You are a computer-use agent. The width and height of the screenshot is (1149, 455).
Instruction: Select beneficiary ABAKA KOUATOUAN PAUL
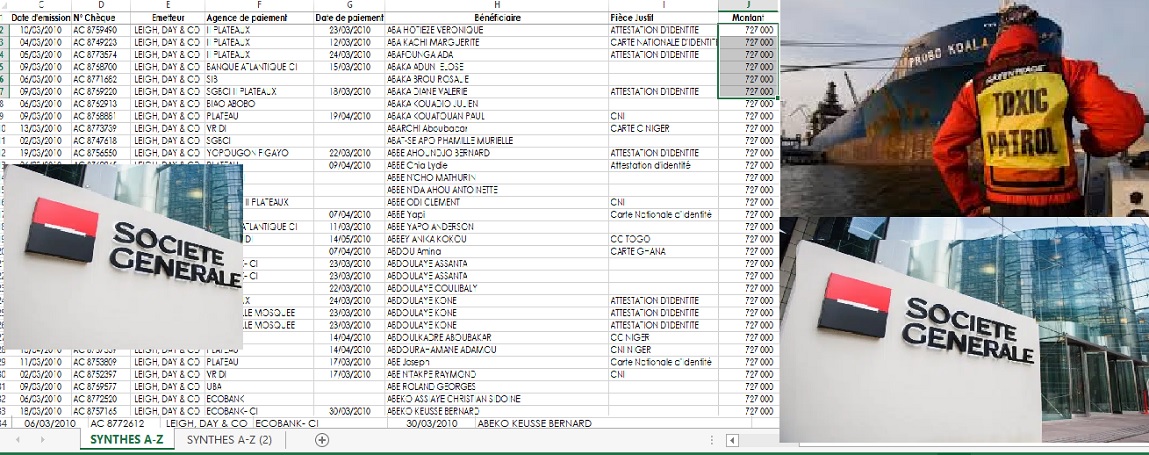(497, 116)
